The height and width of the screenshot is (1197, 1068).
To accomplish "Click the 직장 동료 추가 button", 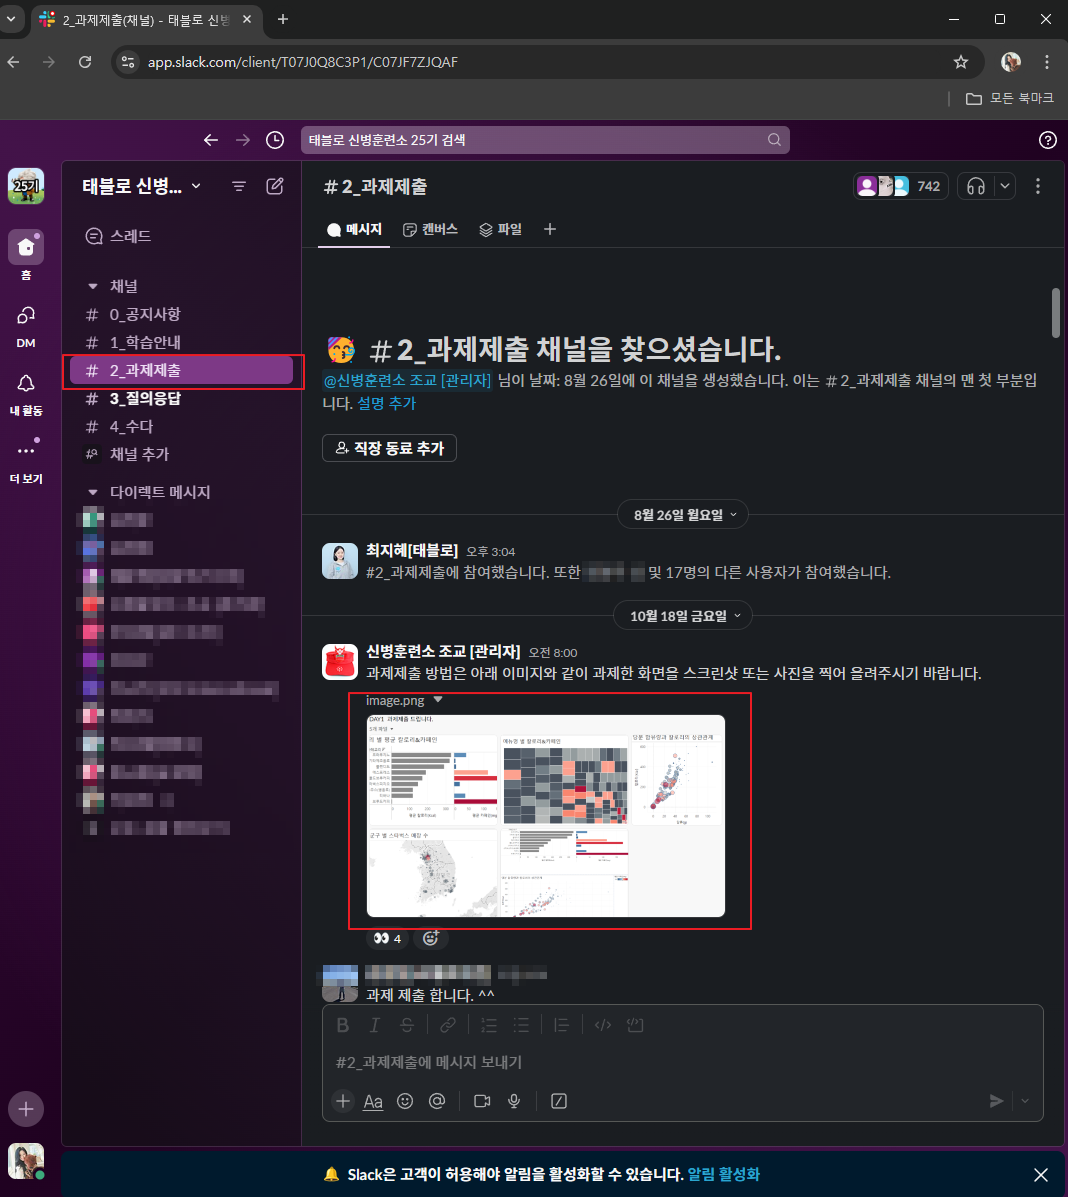I will pos(389,448).
